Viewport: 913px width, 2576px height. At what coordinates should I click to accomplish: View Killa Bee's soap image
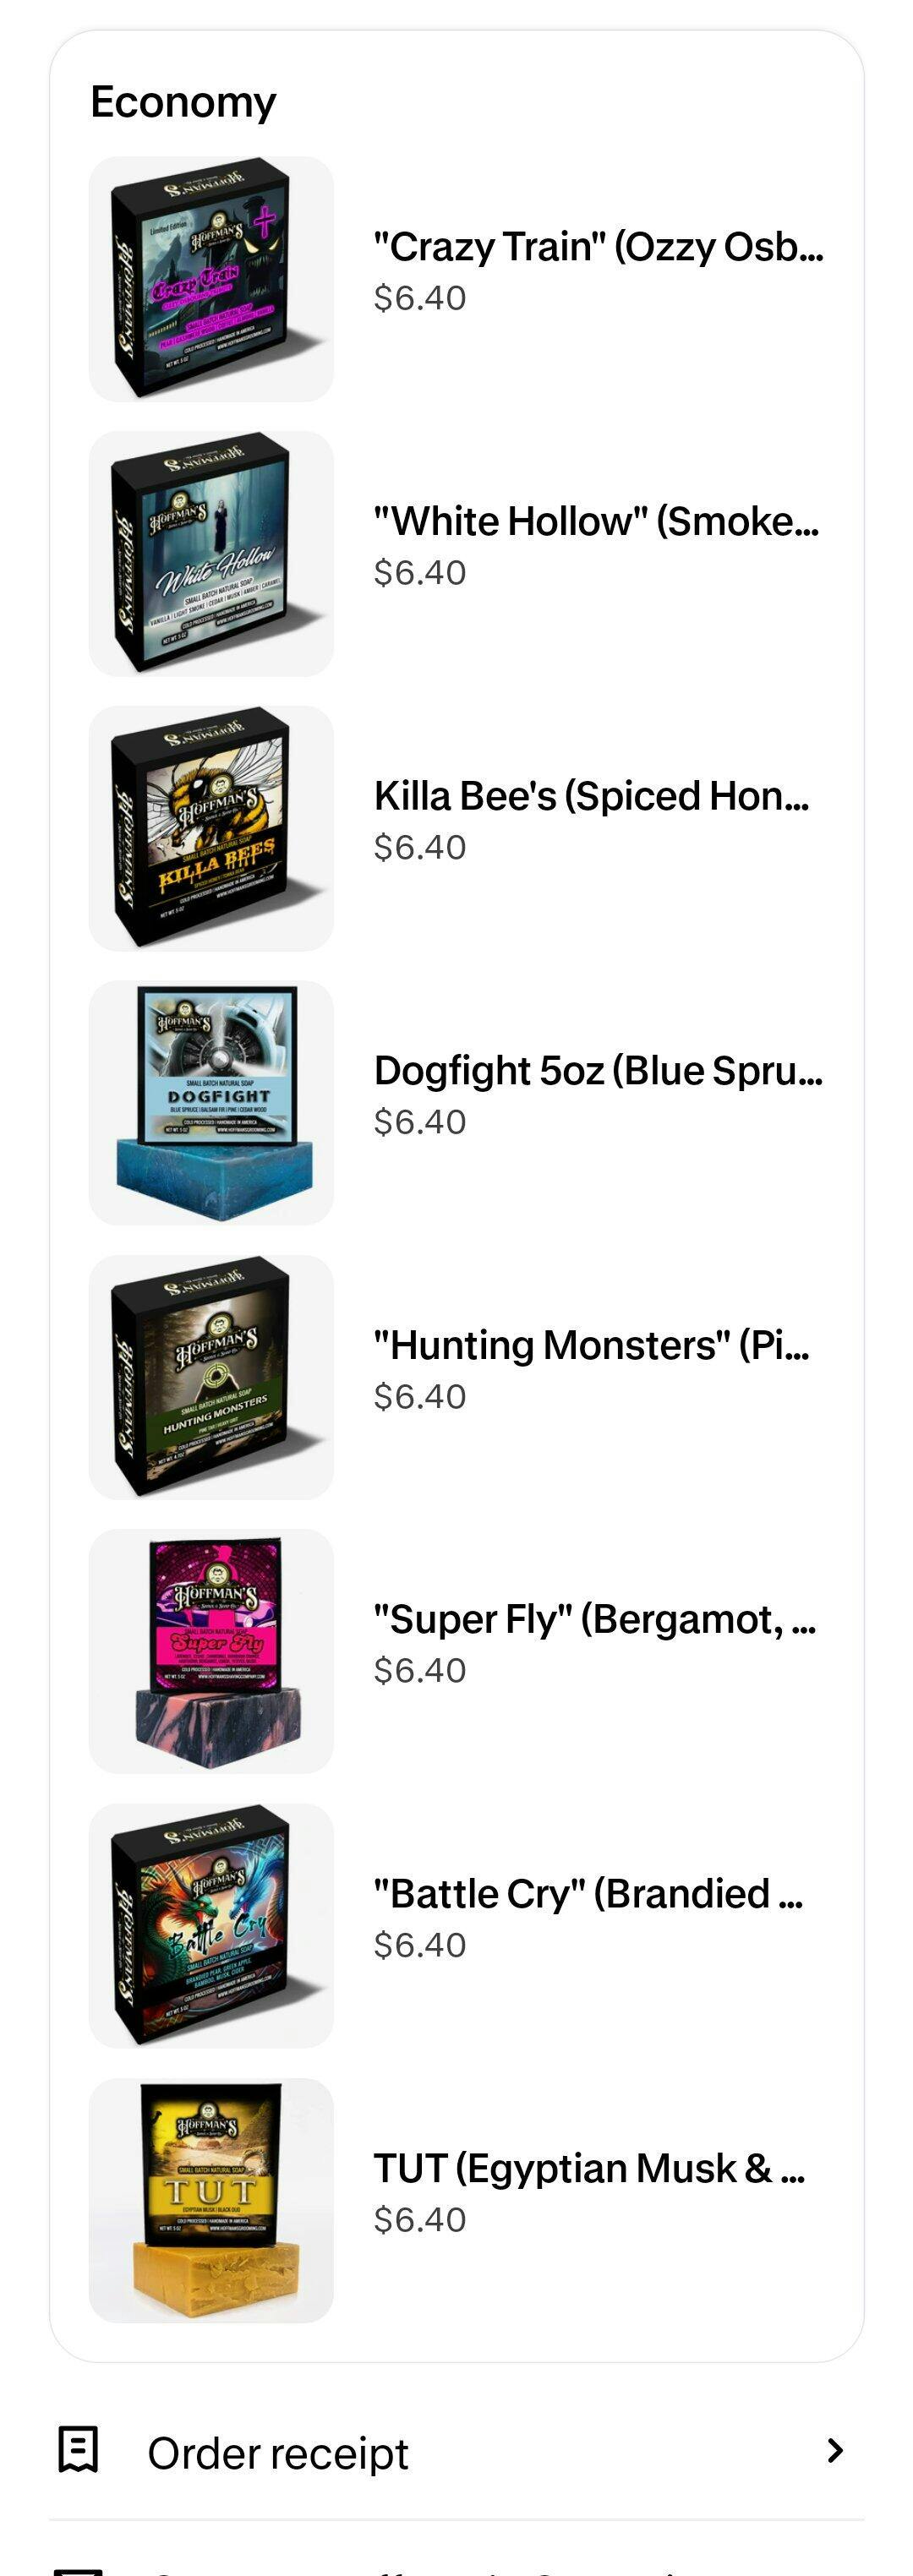point(211,828)
